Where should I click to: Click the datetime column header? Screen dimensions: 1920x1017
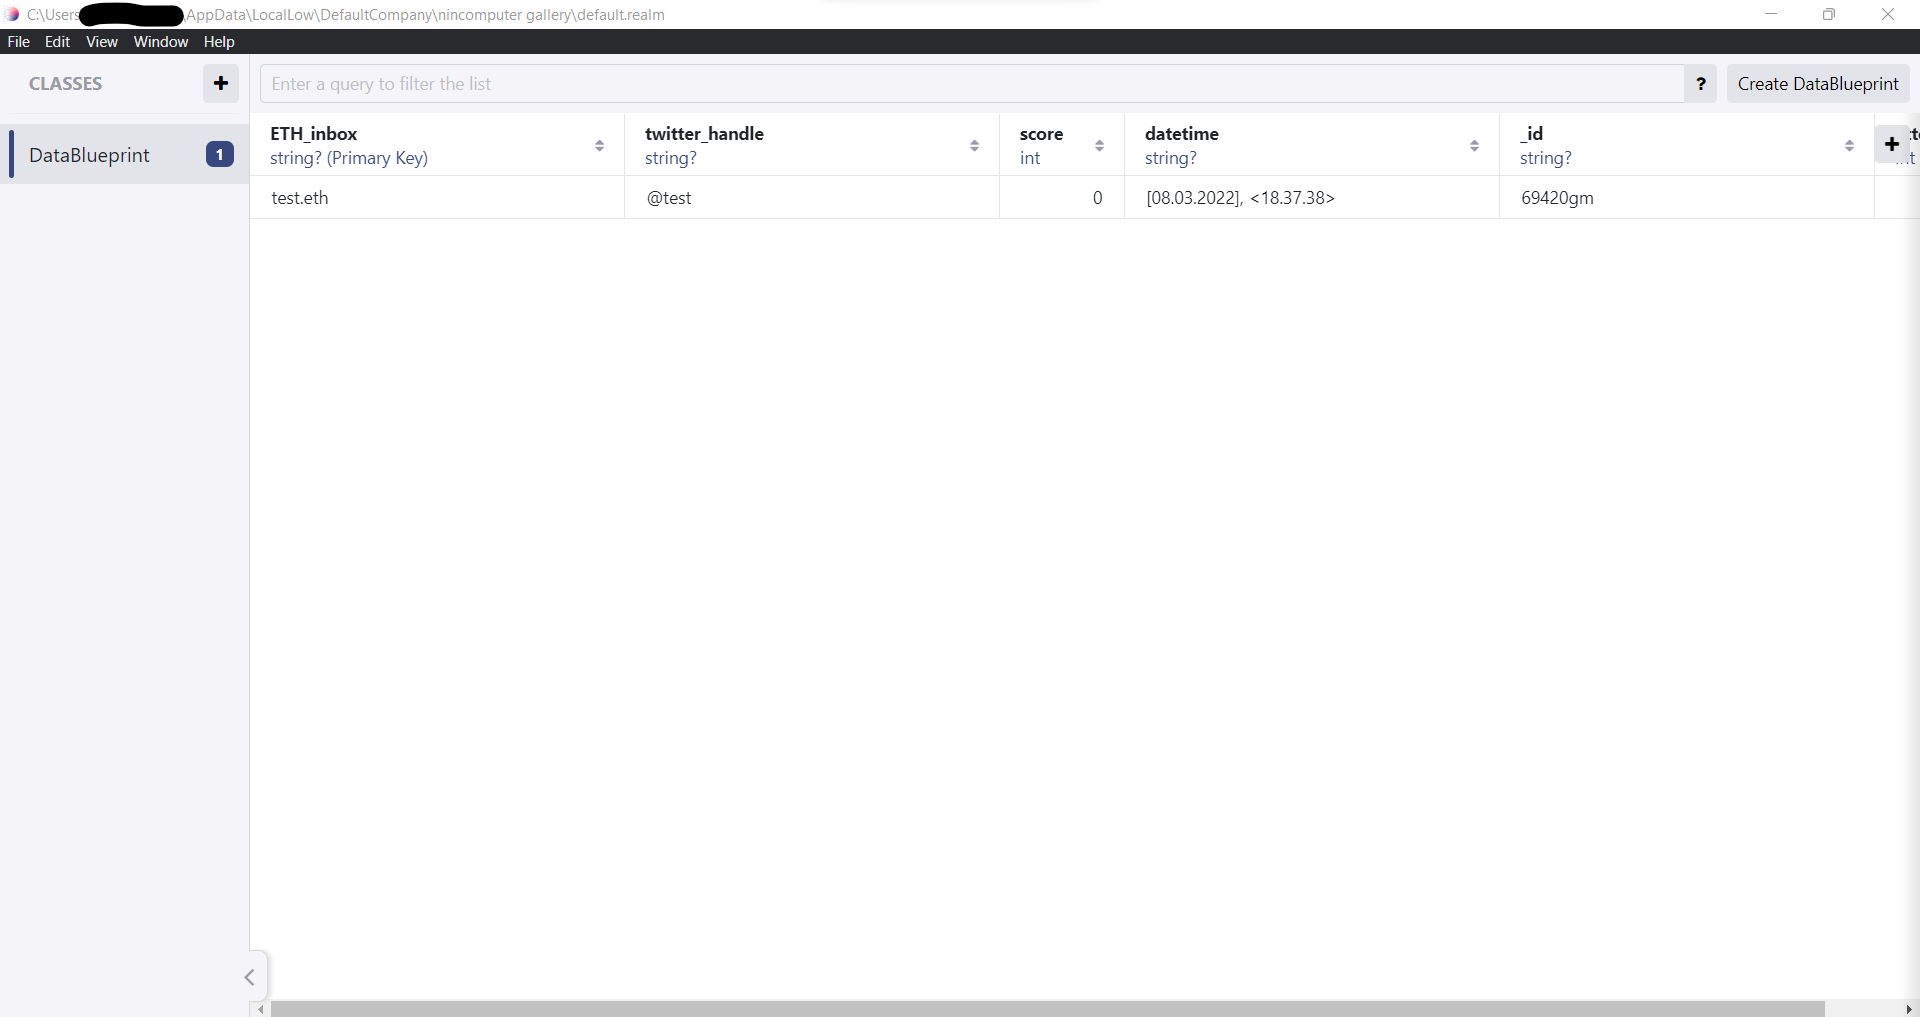coord(1312,146)
